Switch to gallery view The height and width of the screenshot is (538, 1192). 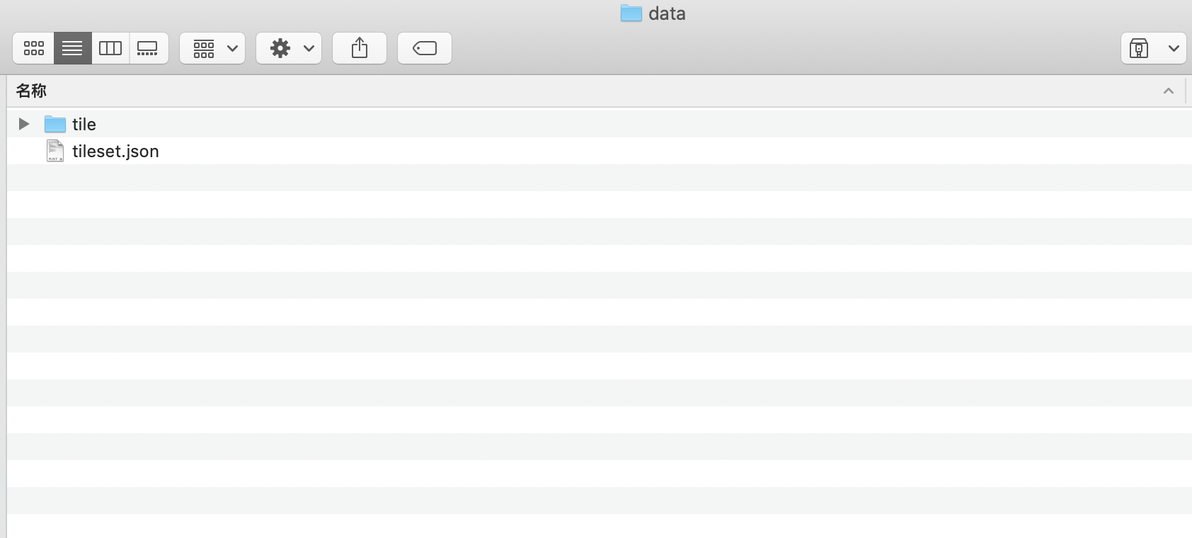(x=147, y=49)
